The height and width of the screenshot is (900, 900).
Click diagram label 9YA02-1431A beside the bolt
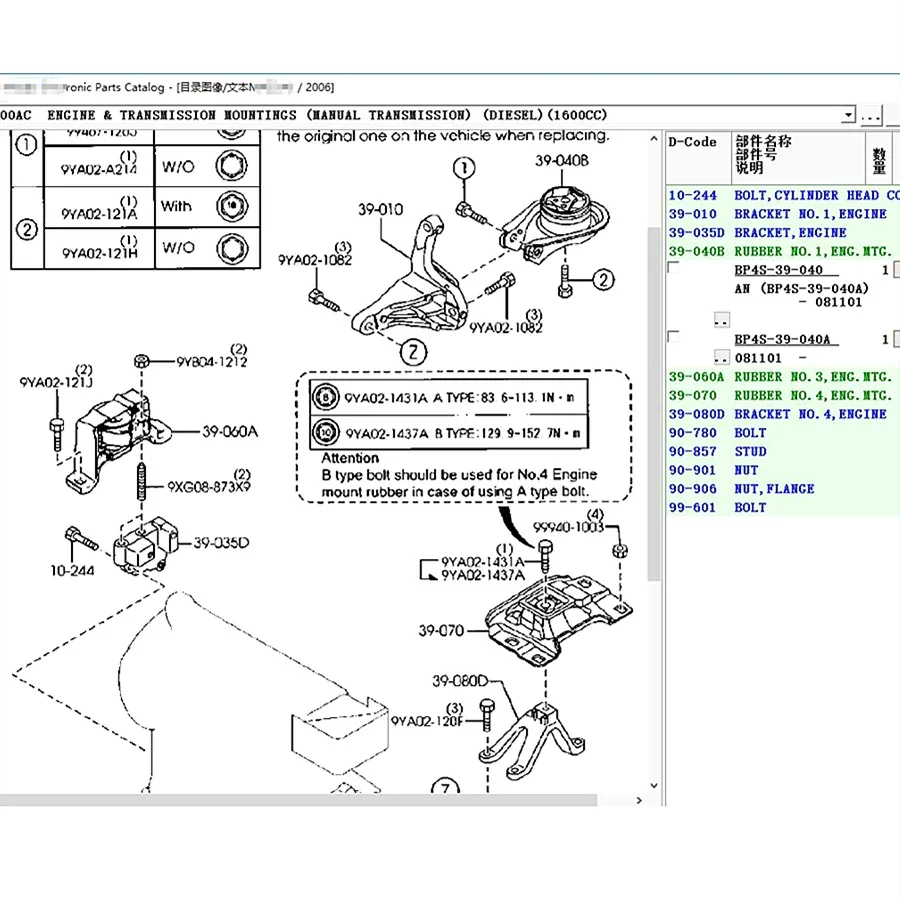click(x=482, y=561)
